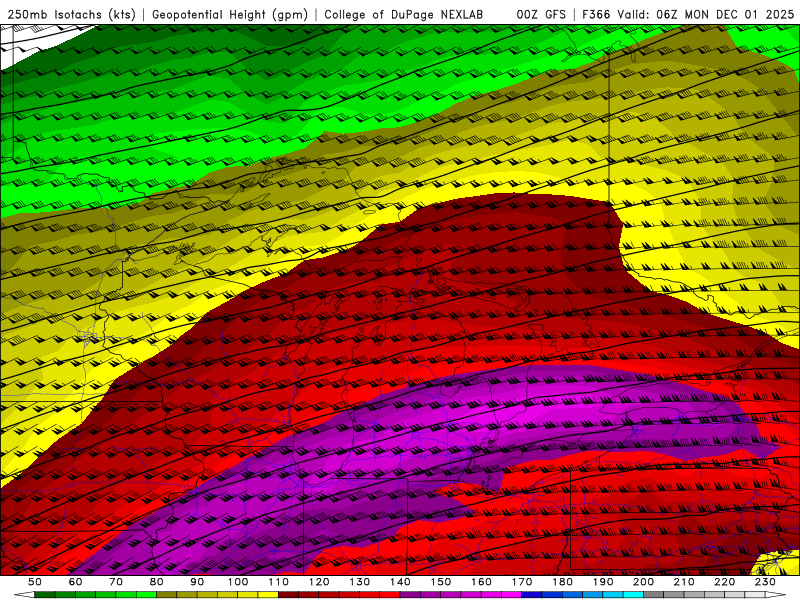Viewport: 800px width, 600px height.
Task: Click the '130' legend value
Action: click(360, 582)
